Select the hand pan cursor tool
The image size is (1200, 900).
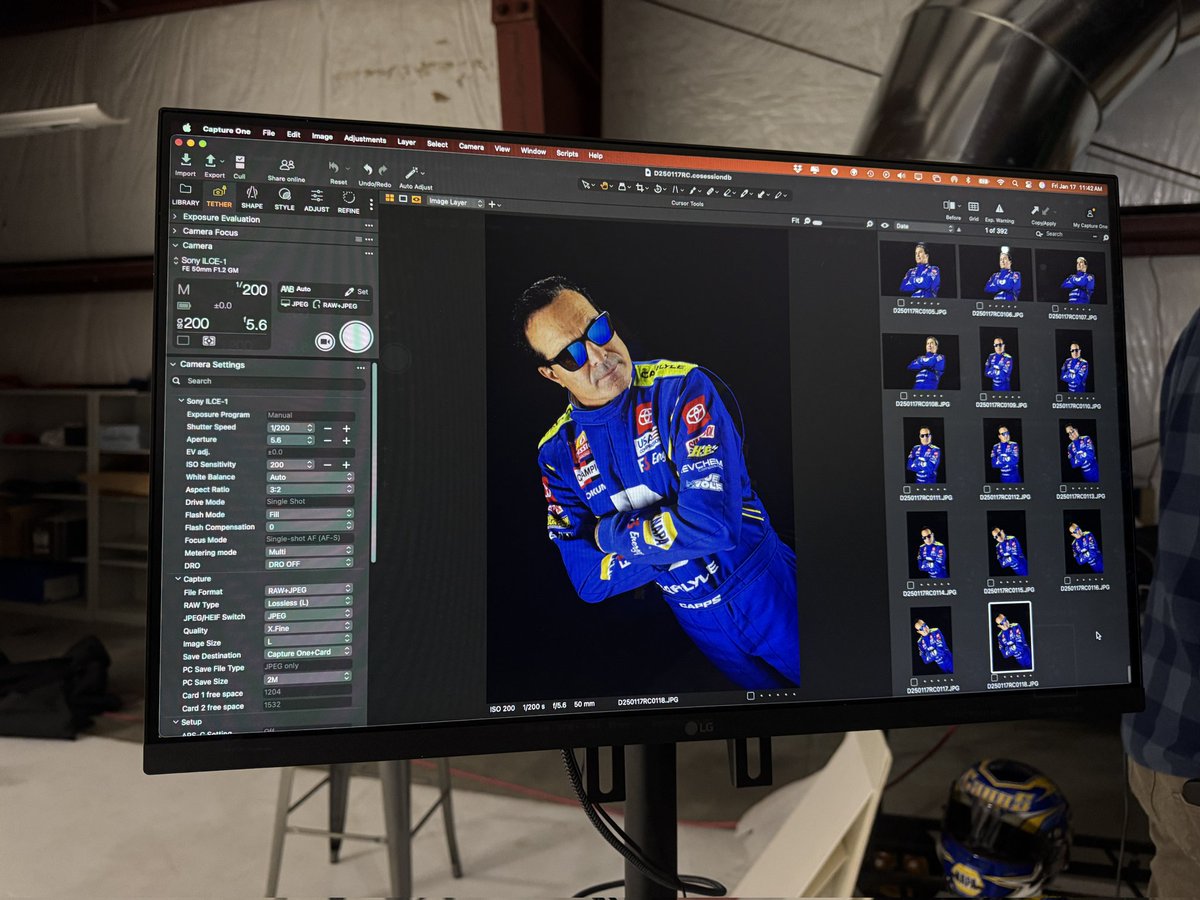coord(604,185)
